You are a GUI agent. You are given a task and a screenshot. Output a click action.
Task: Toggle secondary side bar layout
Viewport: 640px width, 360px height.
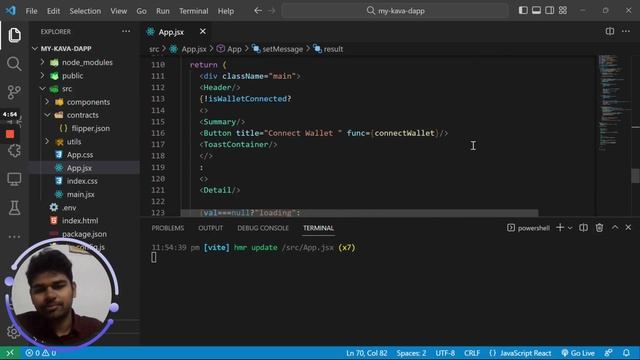click(x=549, y=10)
